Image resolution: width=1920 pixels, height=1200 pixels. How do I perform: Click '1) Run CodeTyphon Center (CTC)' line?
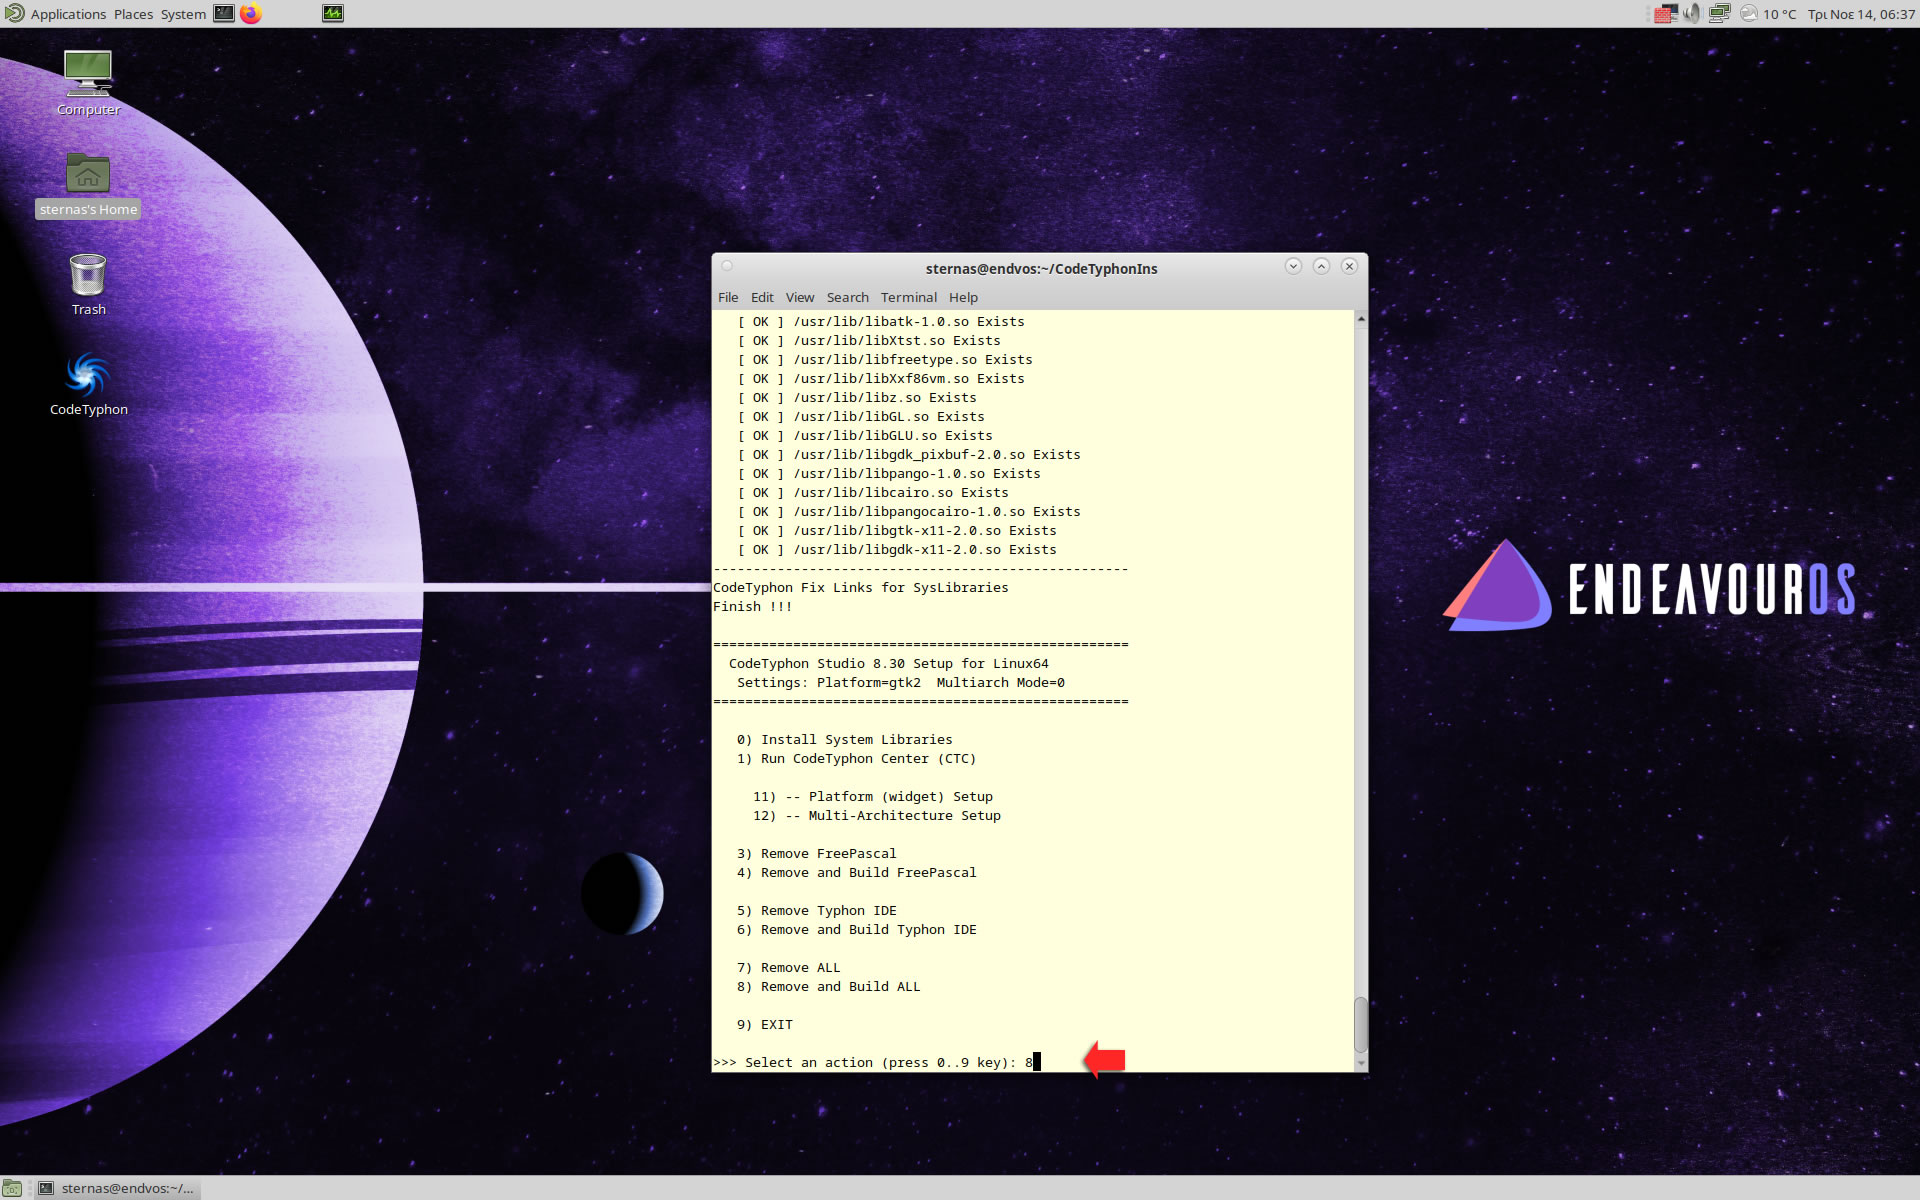click(x=857, y=758)
